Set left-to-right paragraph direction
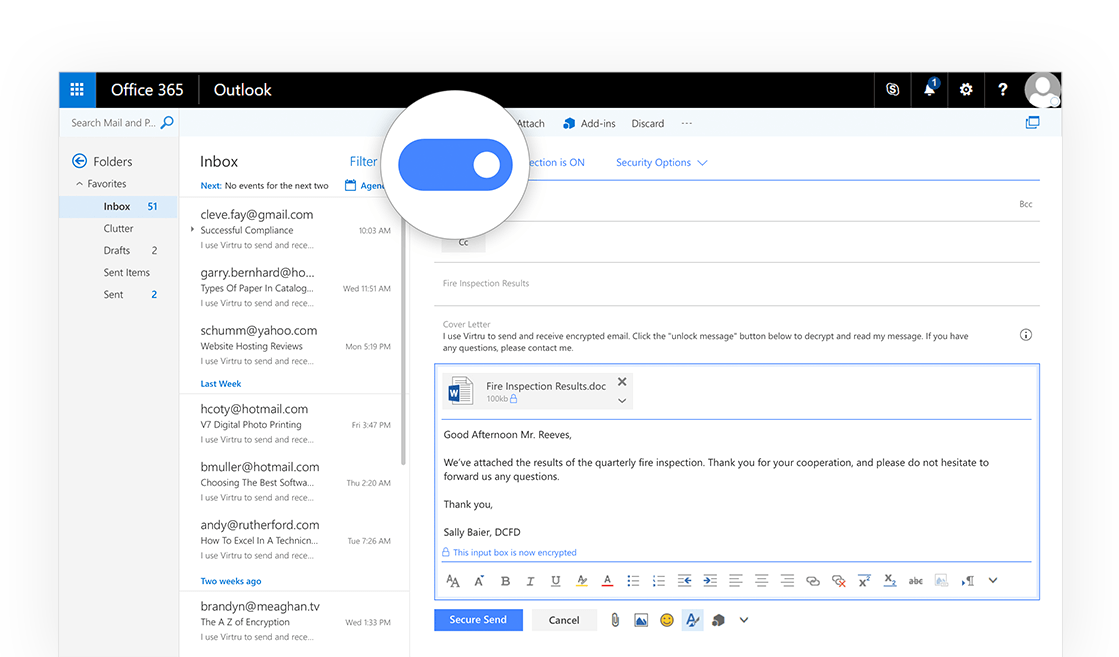 tap(968, 581)
